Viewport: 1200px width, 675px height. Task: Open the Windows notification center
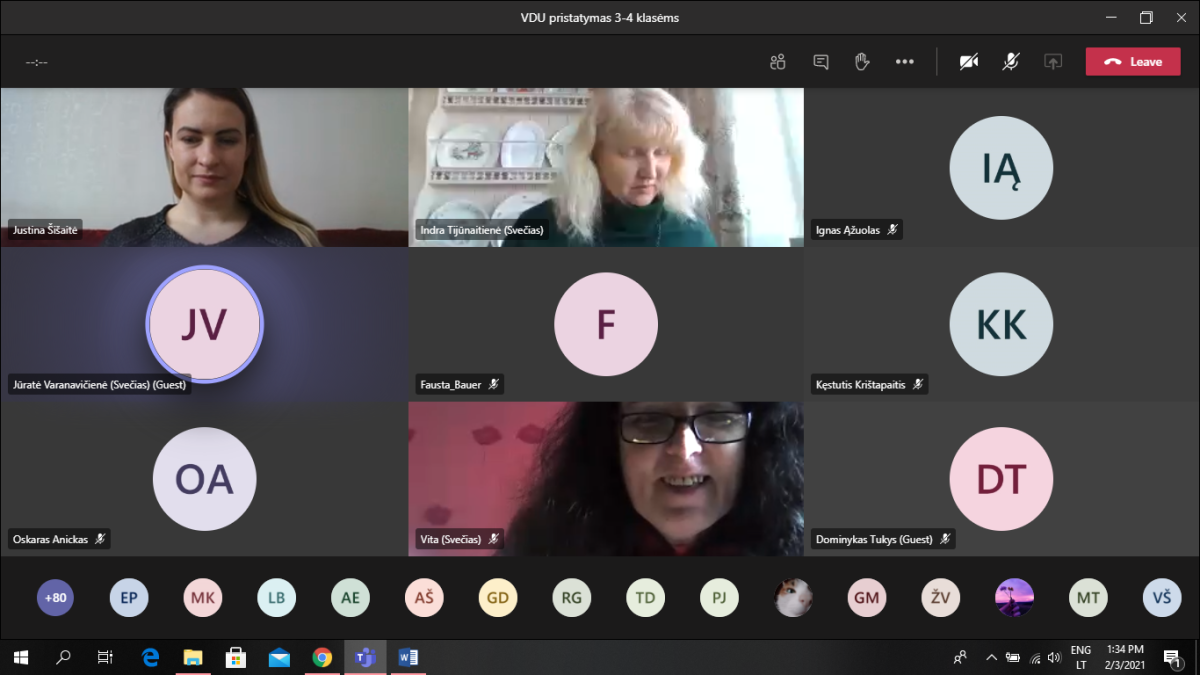(x=1172, y=657)
